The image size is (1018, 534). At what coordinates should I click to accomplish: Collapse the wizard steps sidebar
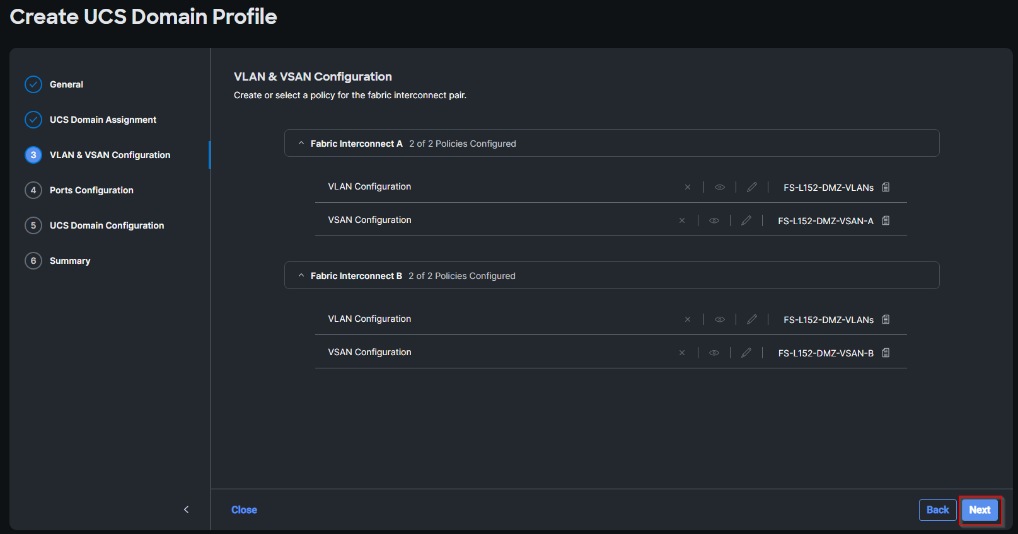tap(186, 510)
